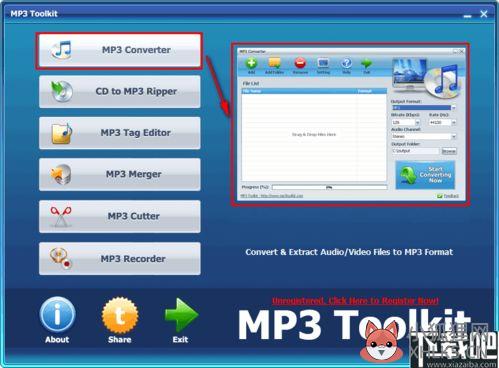Click the red Remove icon in preview
Screen dimensions: 499x368
(x=300, y=63)
